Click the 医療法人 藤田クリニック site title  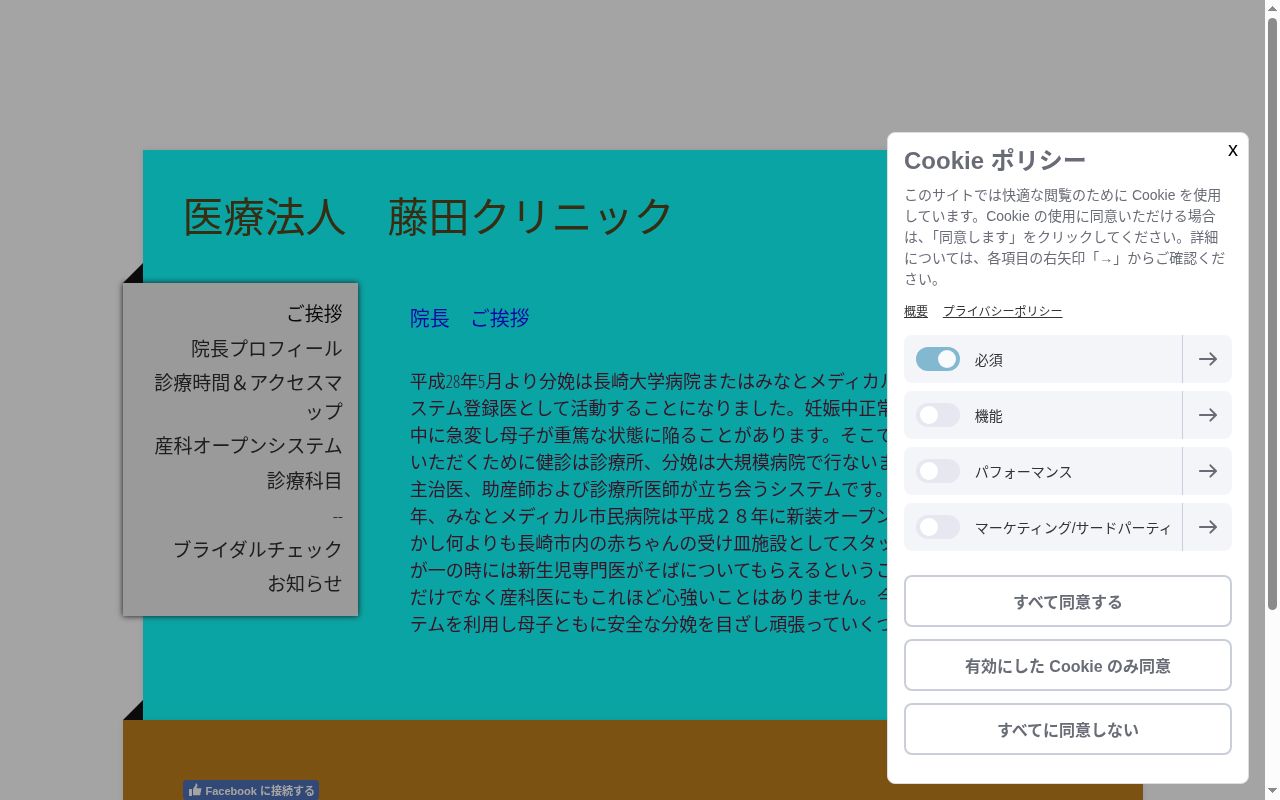click(429, 216)
